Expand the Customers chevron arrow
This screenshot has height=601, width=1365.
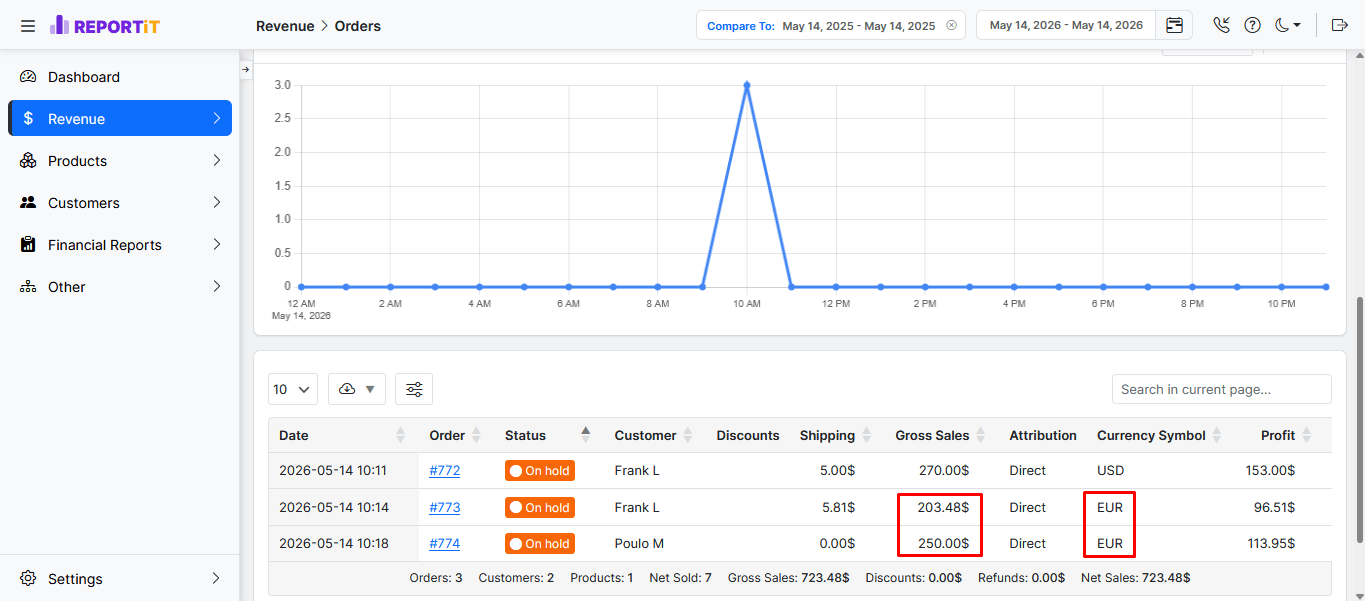217,203
